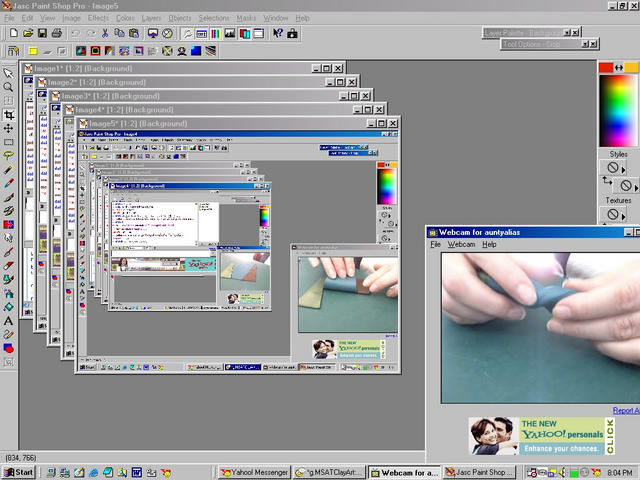Select the Picture Tube tool

tap(8, 280)
